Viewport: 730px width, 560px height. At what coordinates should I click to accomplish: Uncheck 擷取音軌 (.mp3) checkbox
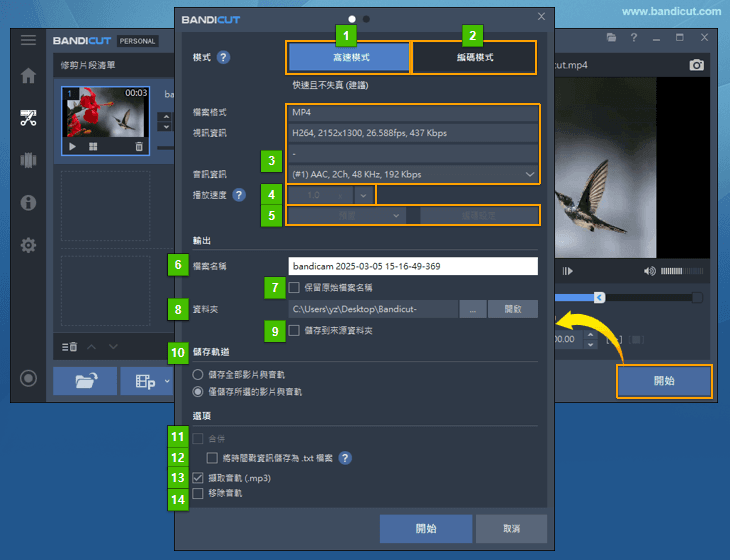(198, 478)
